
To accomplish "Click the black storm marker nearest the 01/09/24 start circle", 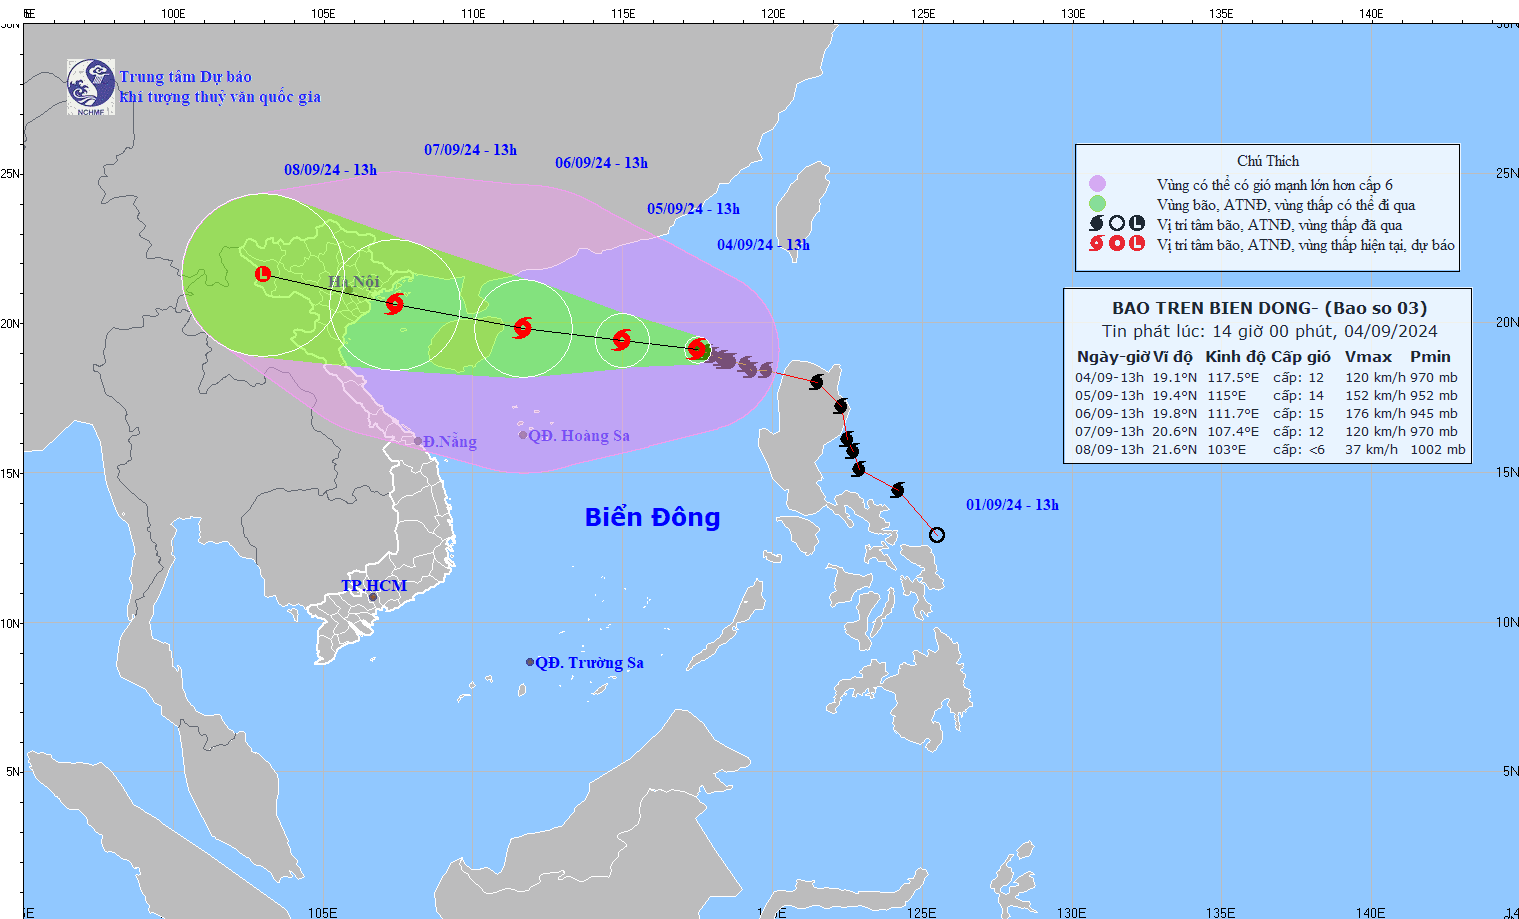I will tap(897, 489).
